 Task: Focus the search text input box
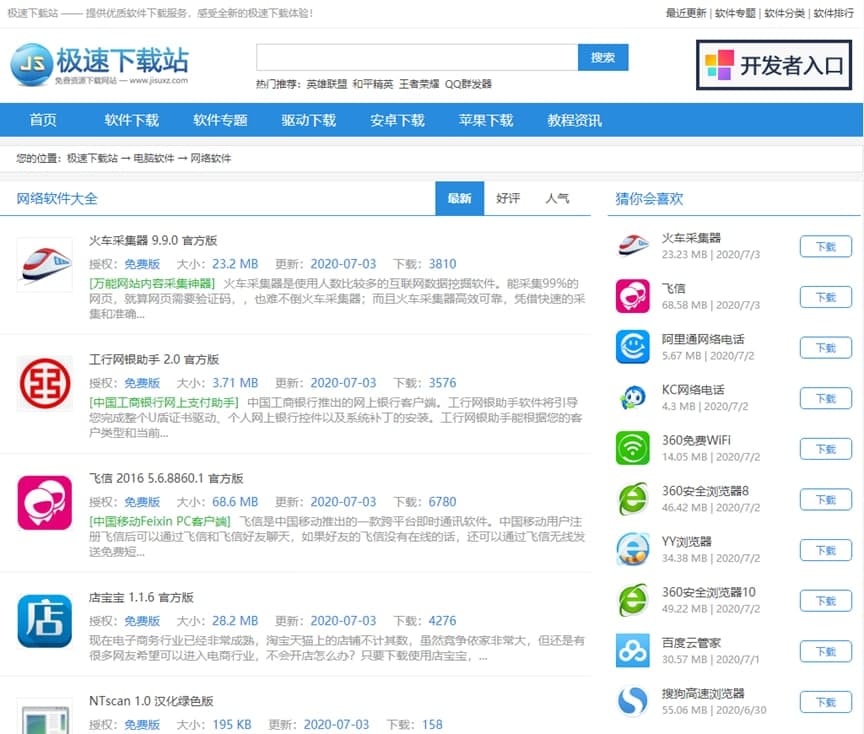coord(416,58)
